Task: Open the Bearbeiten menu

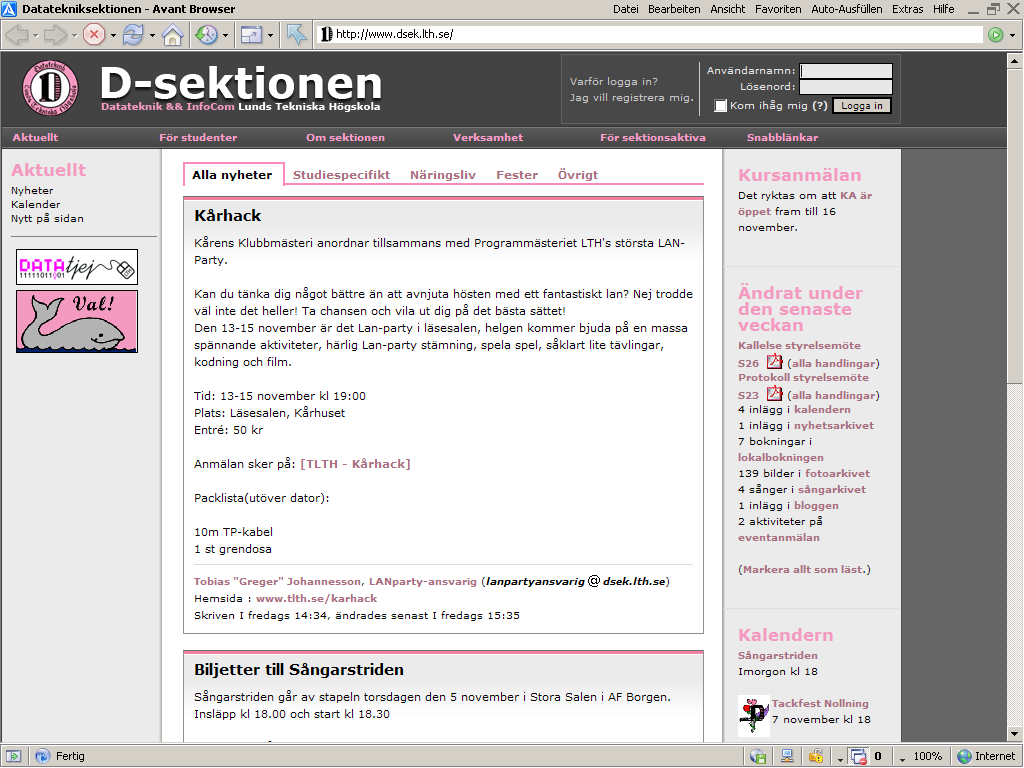Action: [x=674, y=9]
